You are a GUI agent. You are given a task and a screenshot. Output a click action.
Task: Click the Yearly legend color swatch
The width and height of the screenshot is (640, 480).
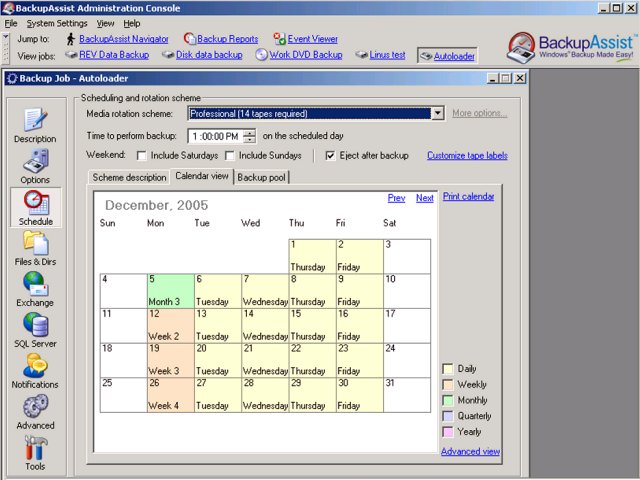[x=448, y=432]
